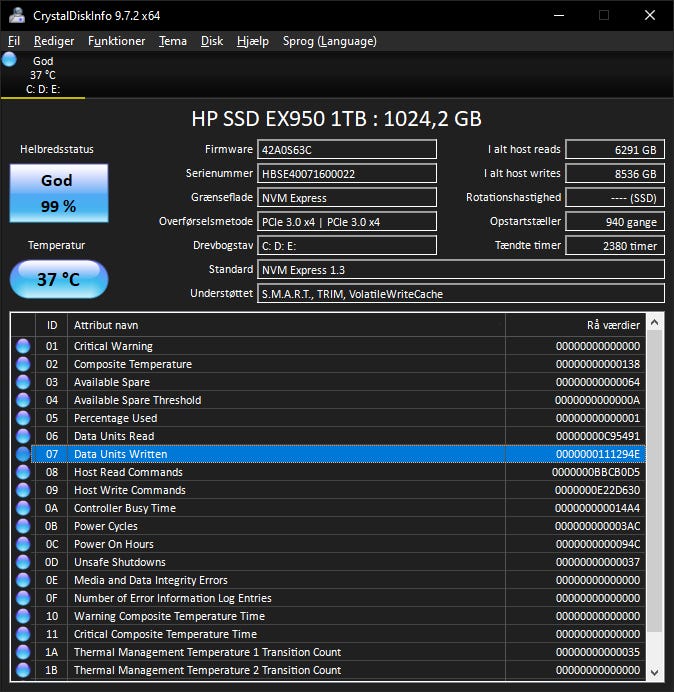Click the scrollbar down arrow in attribute list
The height and width of the screenshot is (692, 674).
(655, 671)
